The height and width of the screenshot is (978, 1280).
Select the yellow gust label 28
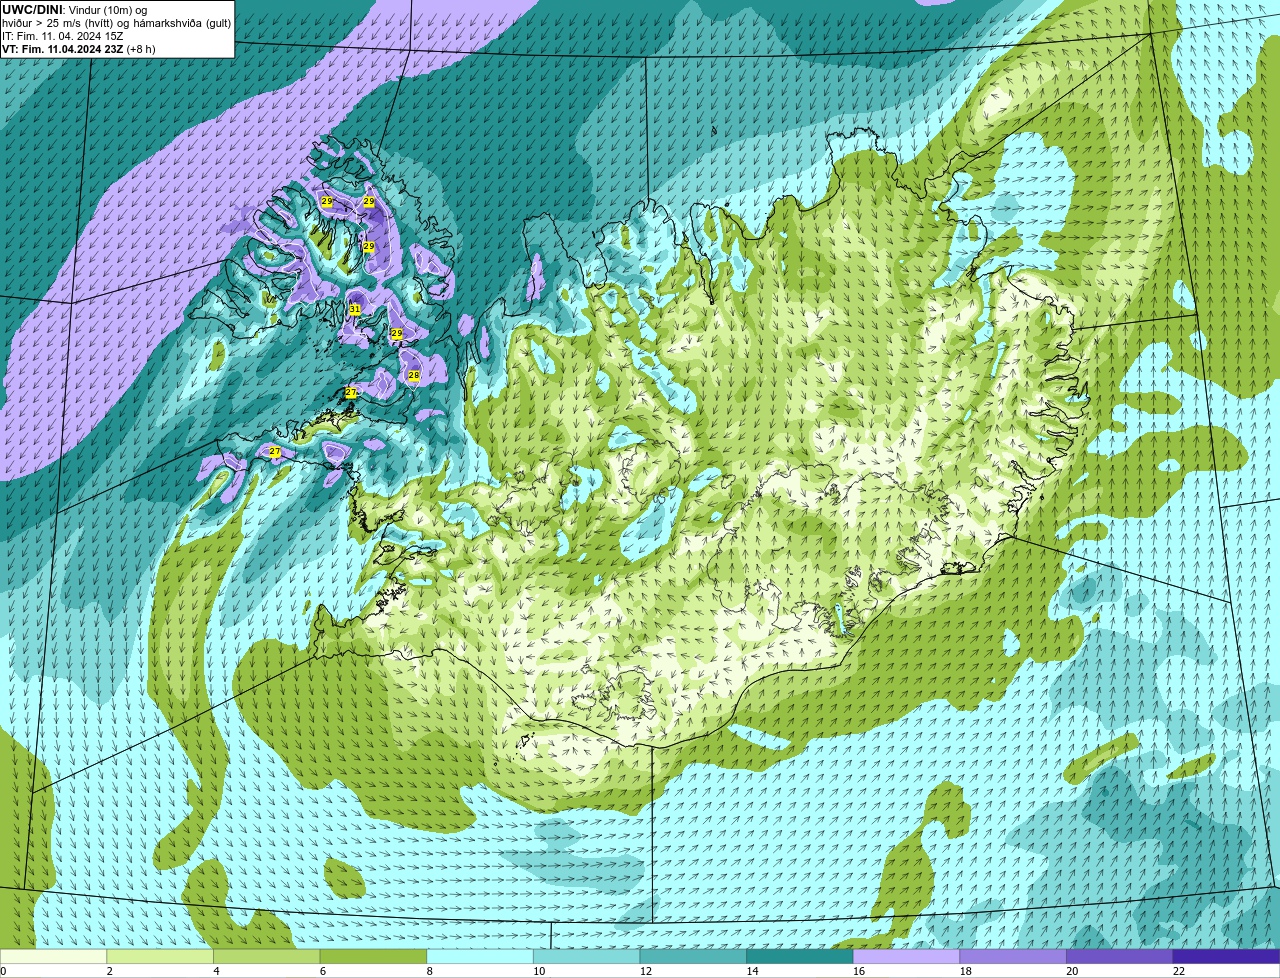(x=414, y=375)
